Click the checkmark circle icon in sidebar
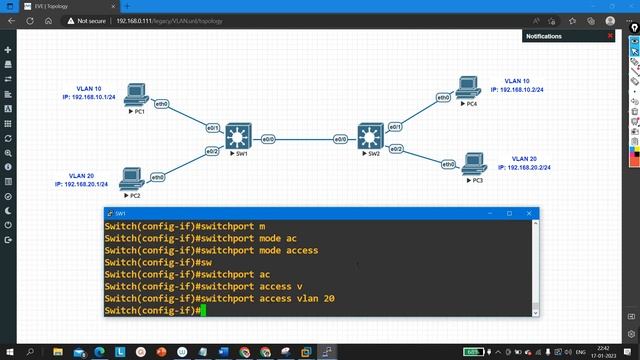Screen dimensions: 640x360 coord(8,196)
